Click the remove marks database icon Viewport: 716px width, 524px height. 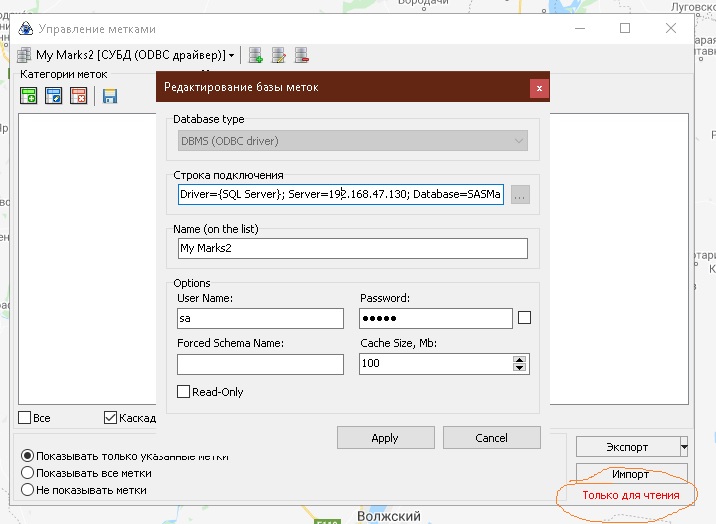[x=301, y=55]
